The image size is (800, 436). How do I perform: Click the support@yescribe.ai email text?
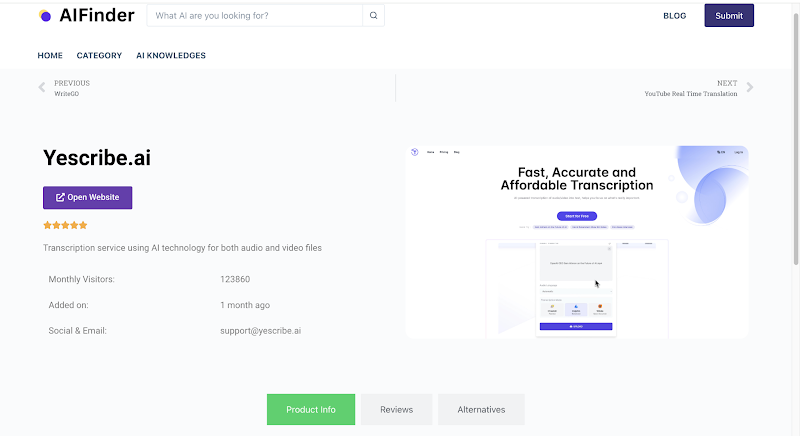click(261, 330)
